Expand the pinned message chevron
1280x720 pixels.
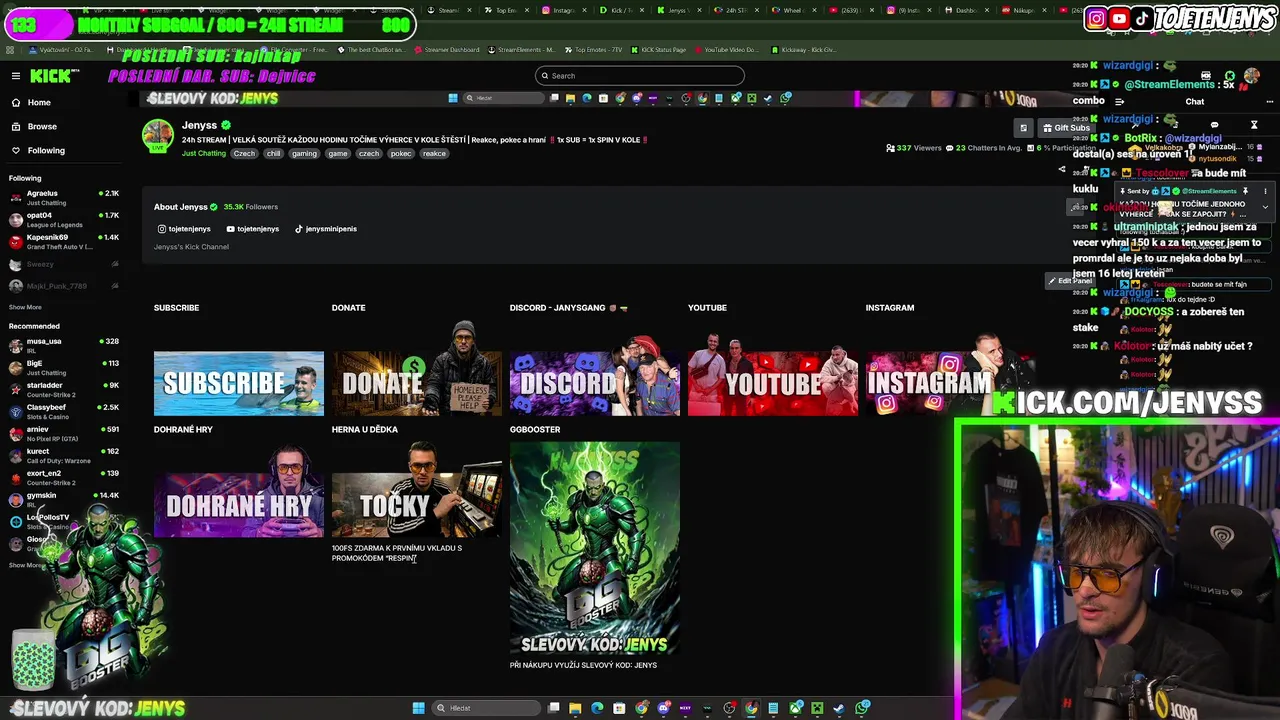1265,207
